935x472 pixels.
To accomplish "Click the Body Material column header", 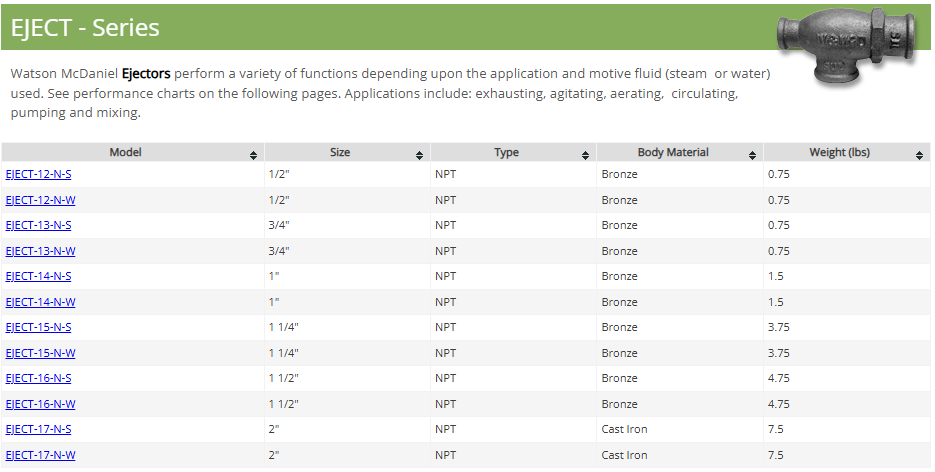I will point(673,153).
